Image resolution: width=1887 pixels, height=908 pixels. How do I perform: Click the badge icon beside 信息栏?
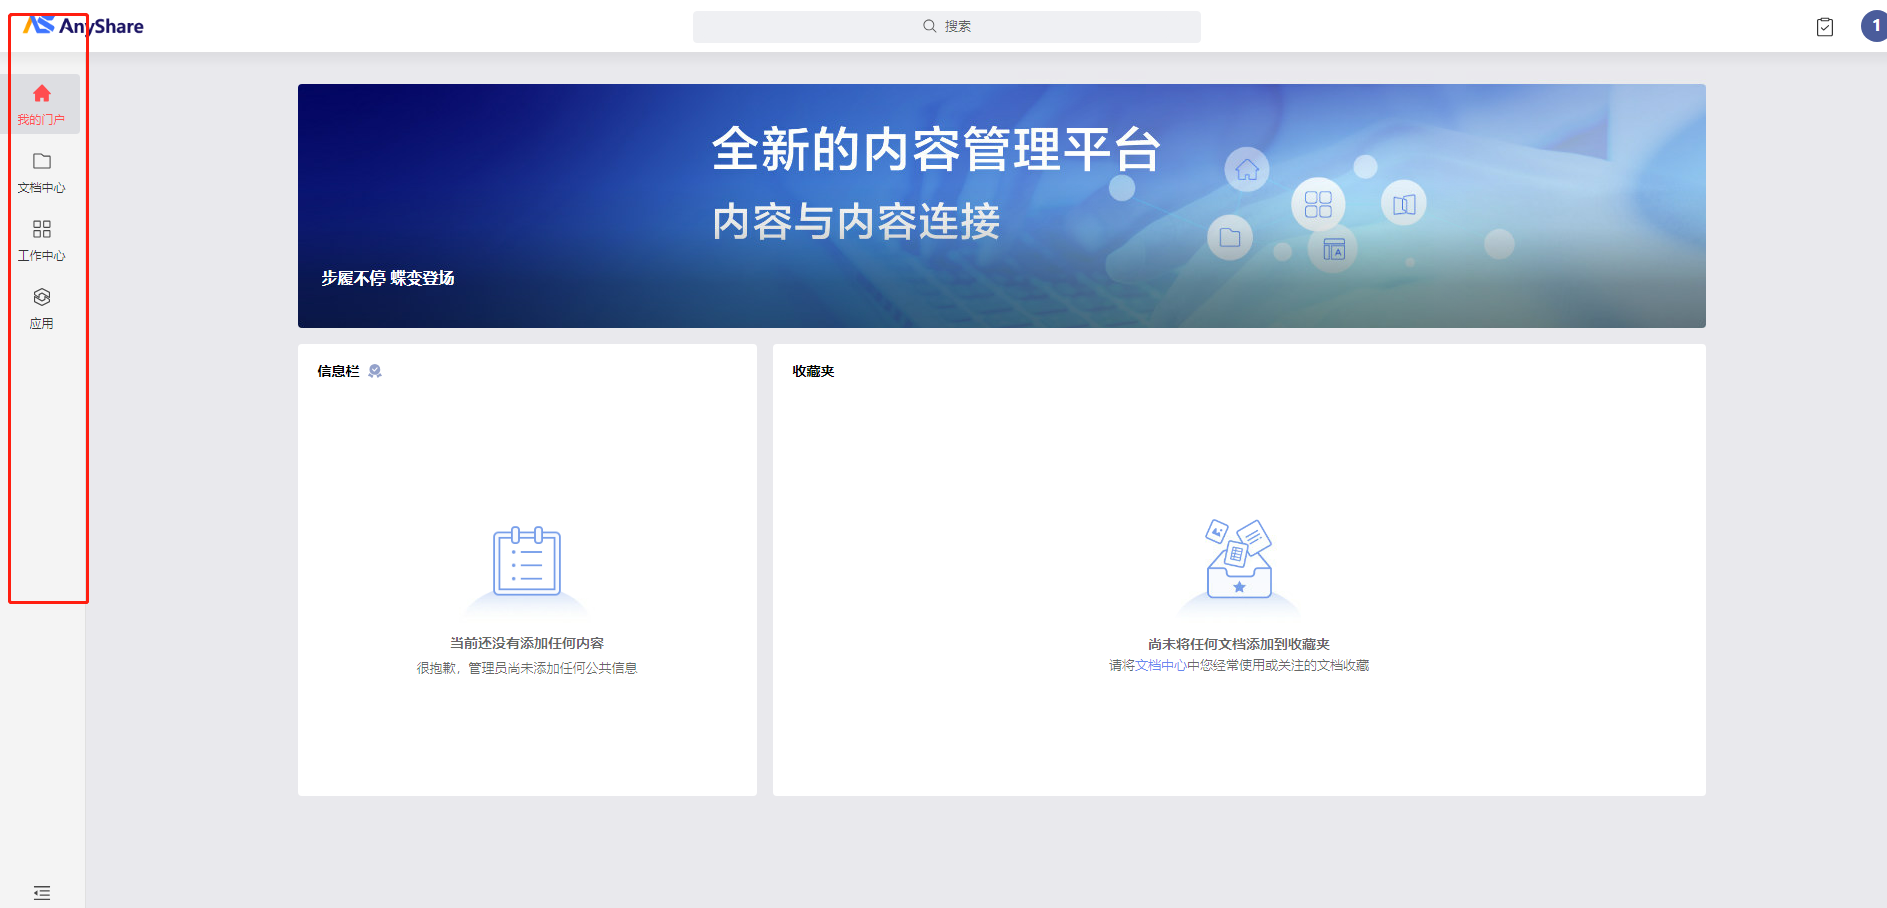(375, 371)
